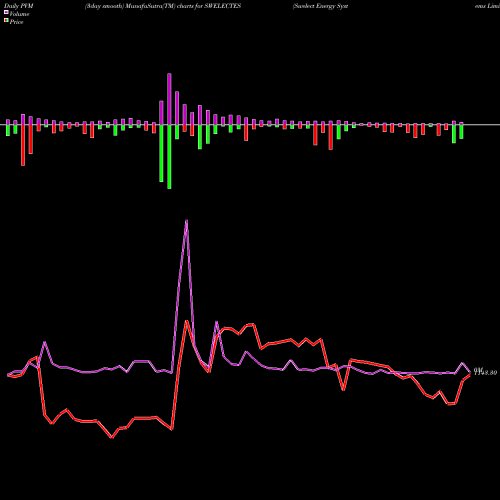Image resolution: width=500 pixels, height=500 pixels.
Task: Click the red-green Price legend swatch
Action: point(6,21)
